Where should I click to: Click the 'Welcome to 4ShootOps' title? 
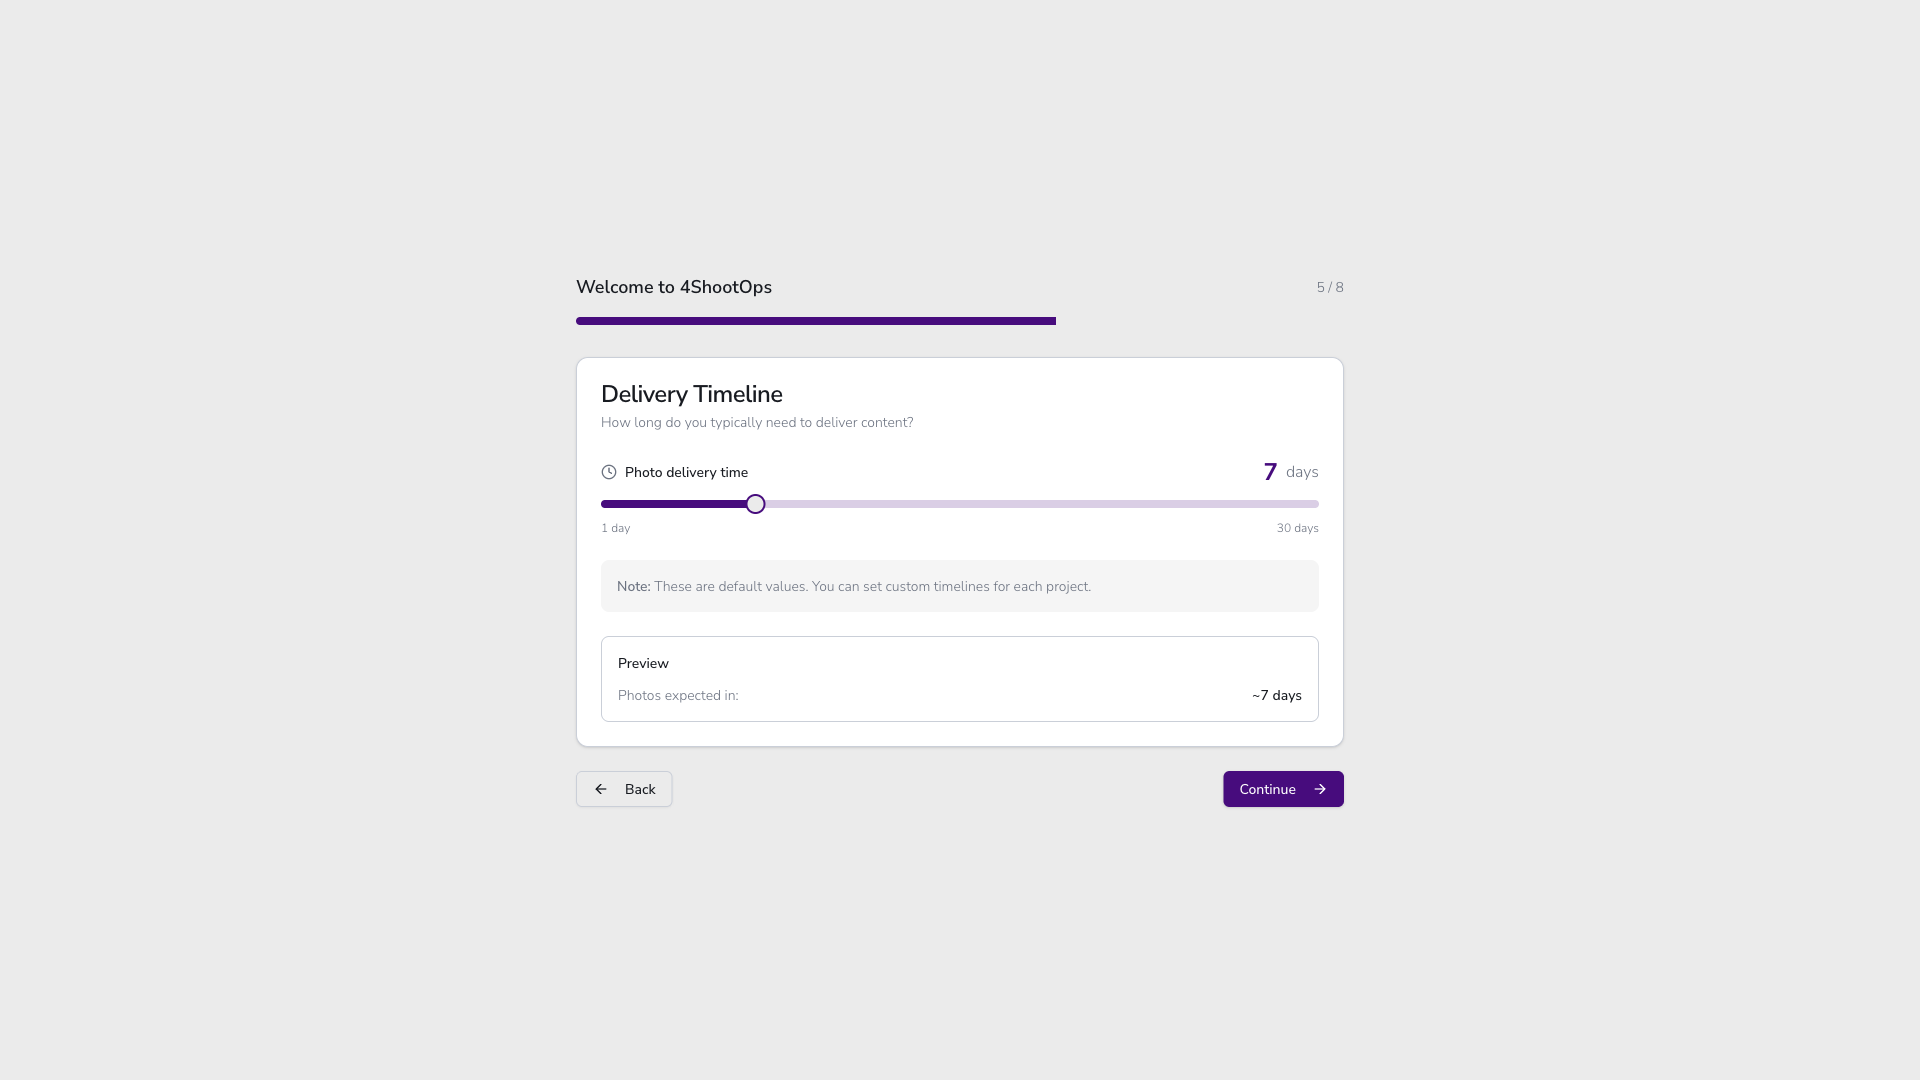coord(673,287)
